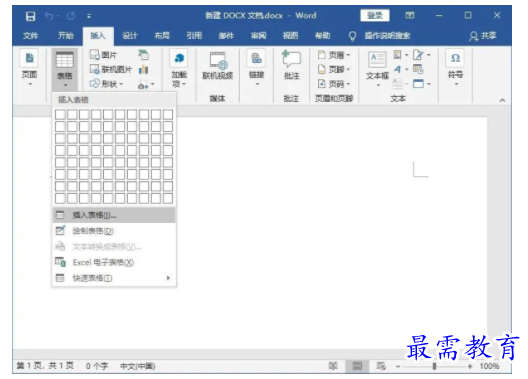The height and width of the screenshot is (379, 528).
Task: Click the zoom slider handle
Action: 434,366
